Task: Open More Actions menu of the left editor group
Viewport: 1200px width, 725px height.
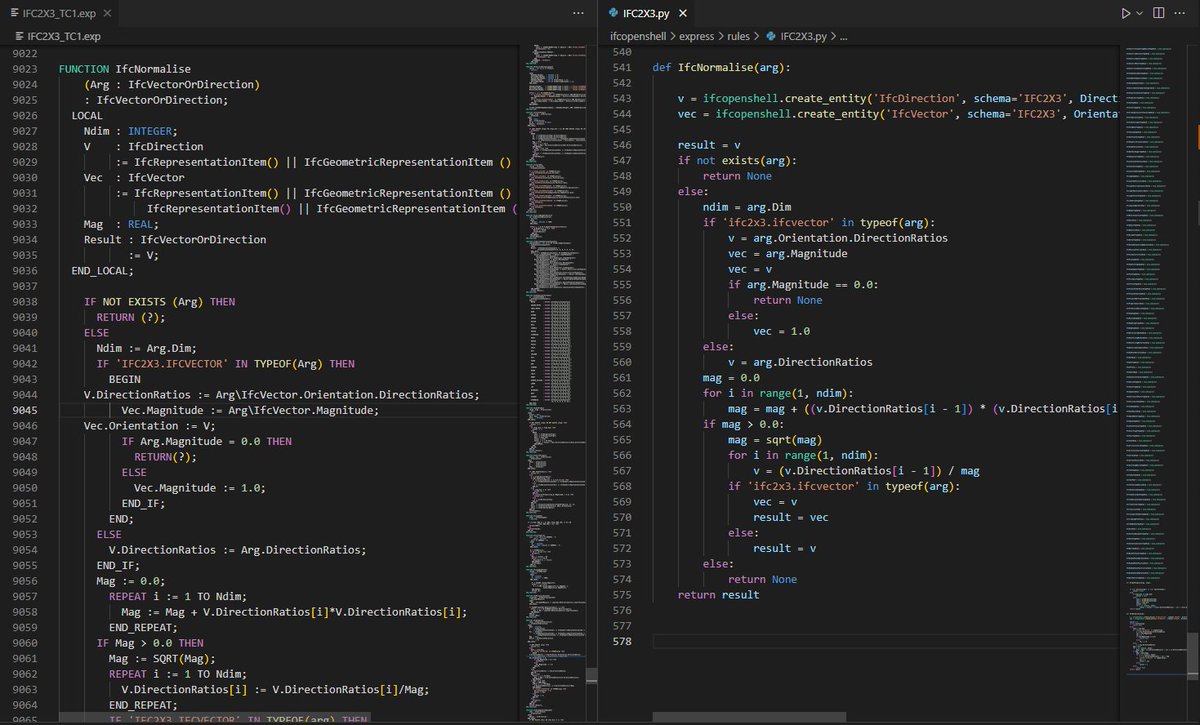Action: 578,13
